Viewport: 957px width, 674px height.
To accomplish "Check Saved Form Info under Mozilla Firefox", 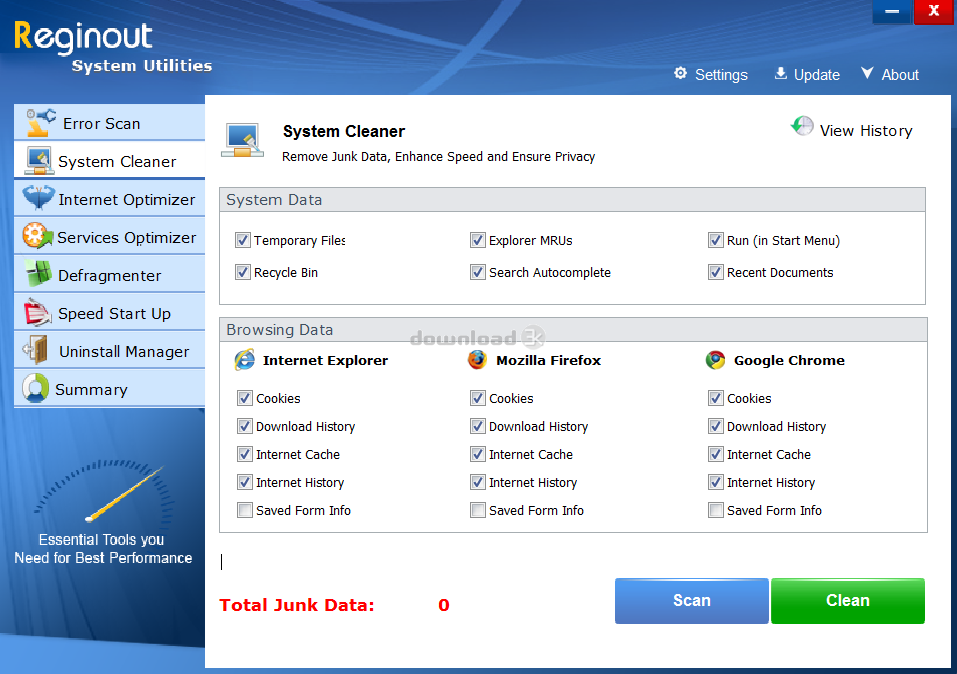I will (478, 510).
